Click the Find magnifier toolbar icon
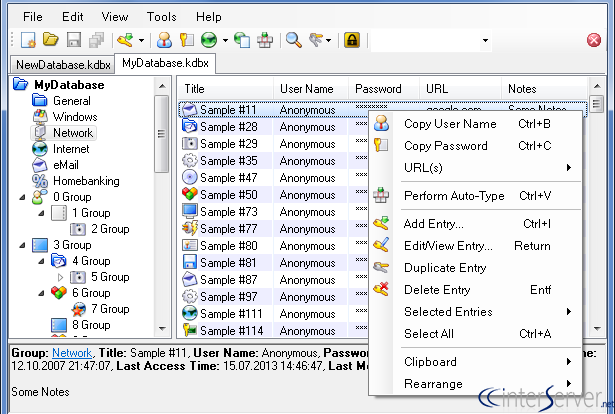This screenshot has width=615, height=414. (x=293, y=40)
